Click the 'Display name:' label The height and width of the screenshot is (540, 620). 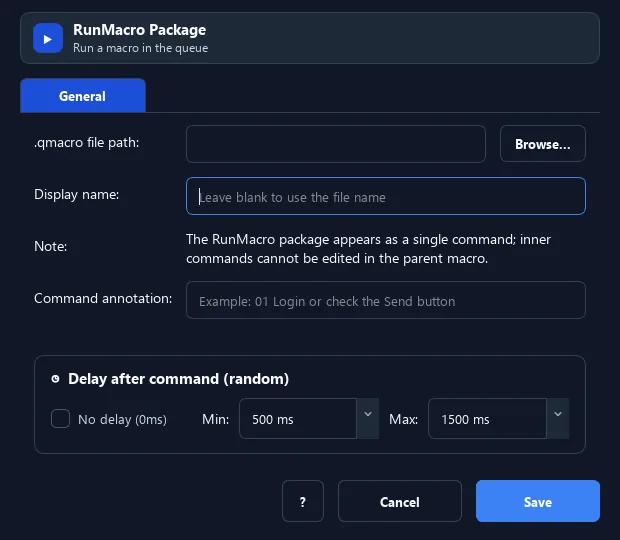coord(77,194)
